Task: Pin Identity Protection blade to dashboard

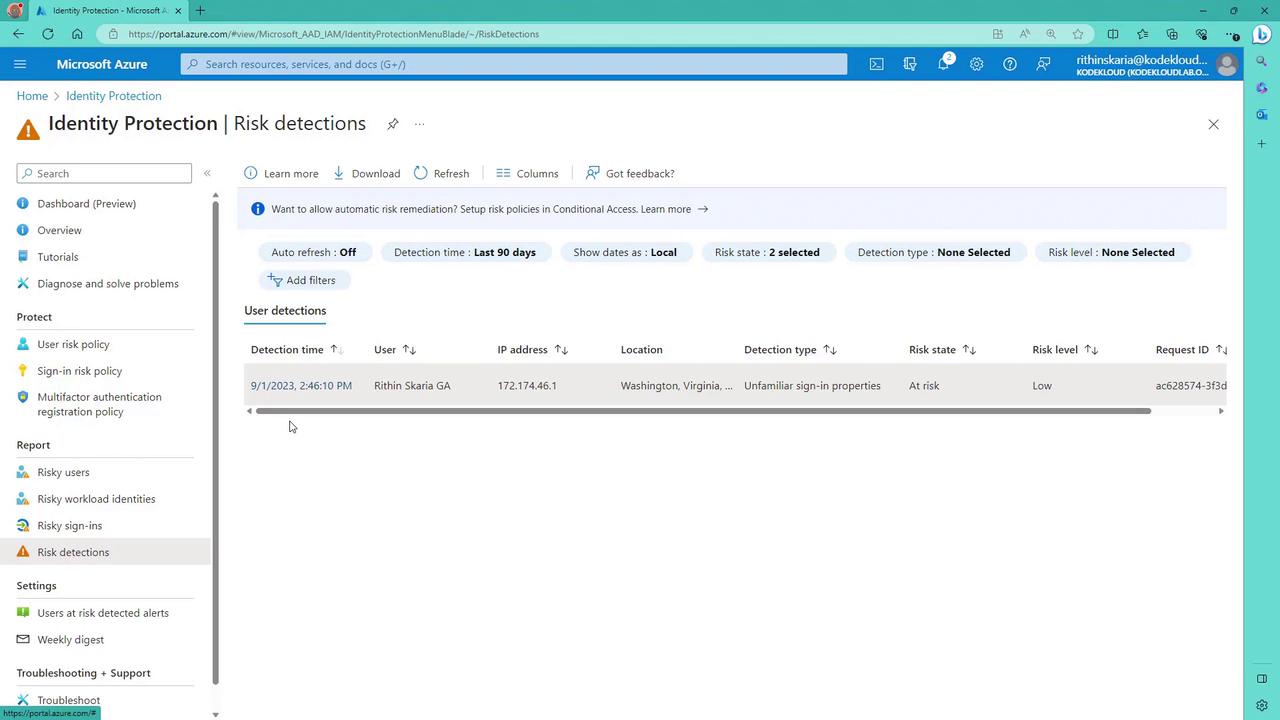Action: point(393,124)
